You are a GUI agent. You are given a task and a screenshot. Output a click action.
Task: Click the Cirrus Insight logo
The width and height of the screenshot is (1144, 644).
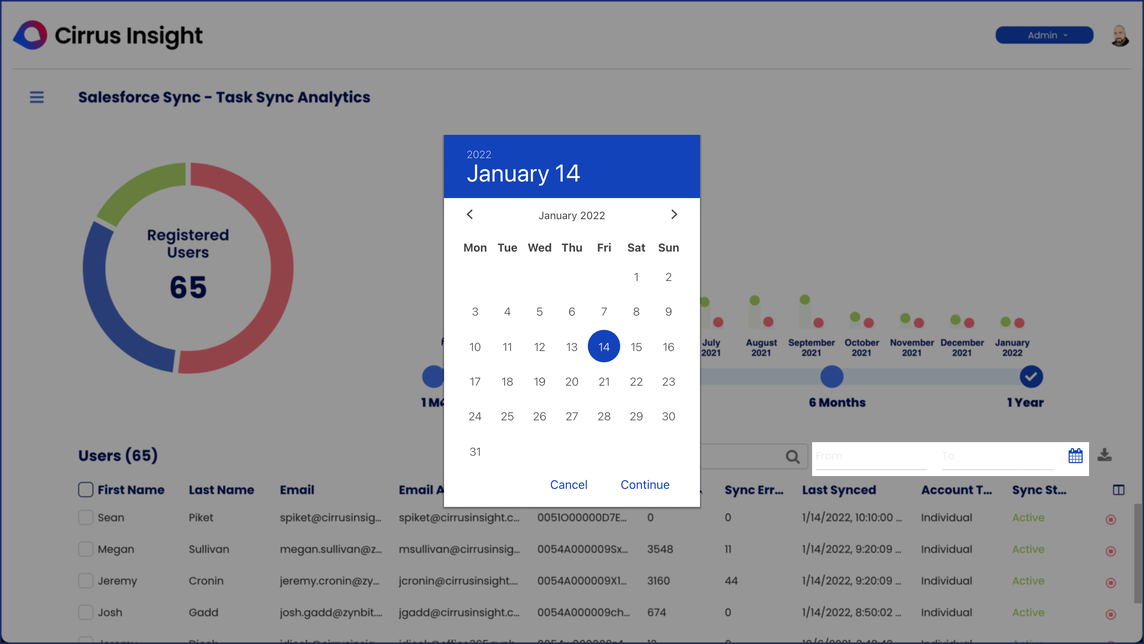[108, 35]
